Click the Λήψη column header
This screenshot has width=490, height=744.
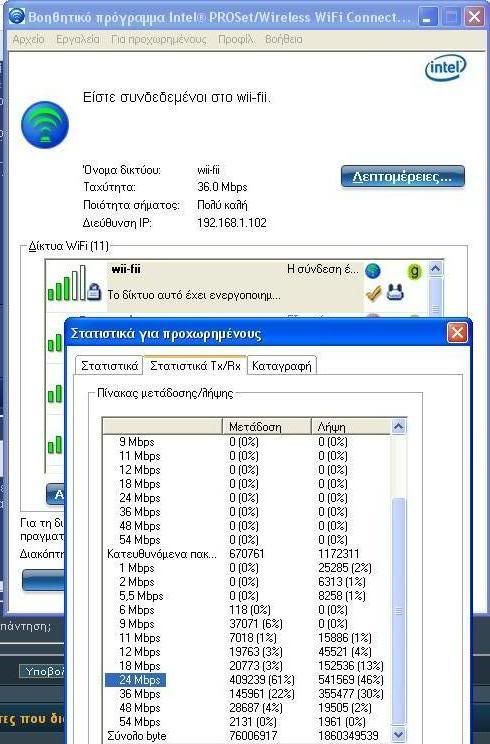click(351, 427)
